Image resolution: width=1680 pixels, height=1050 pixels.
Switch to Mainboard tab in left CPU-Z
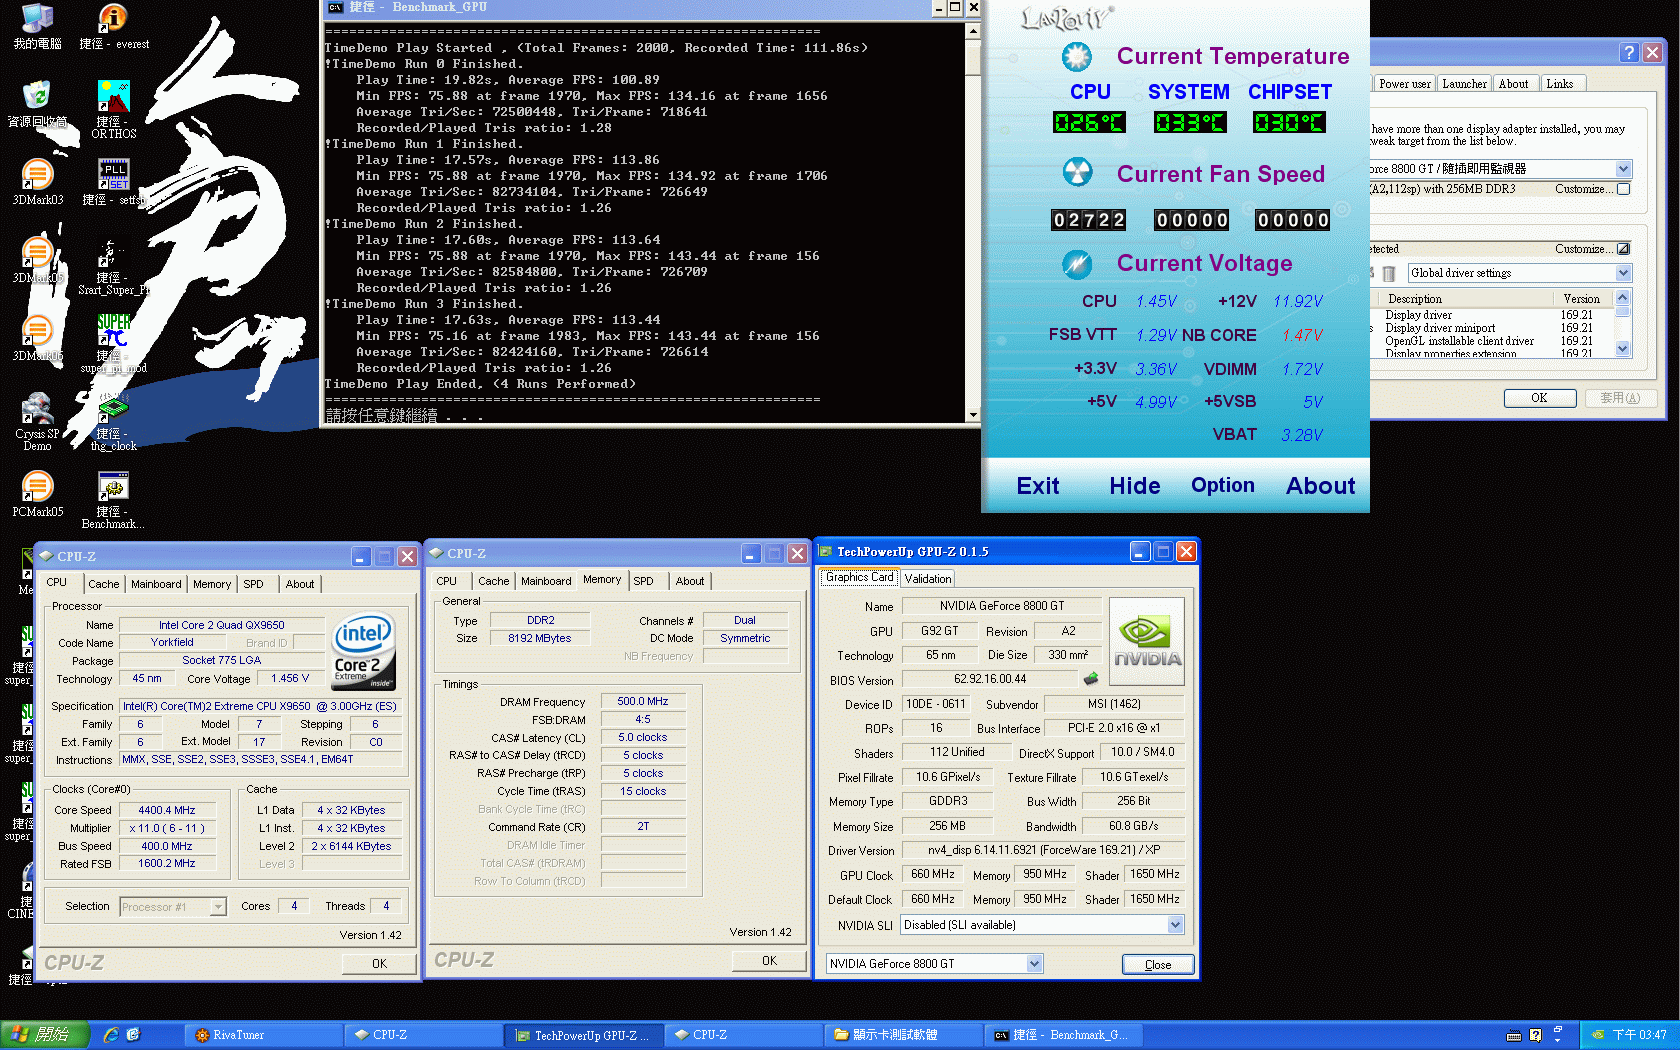[x=156, y=584]
